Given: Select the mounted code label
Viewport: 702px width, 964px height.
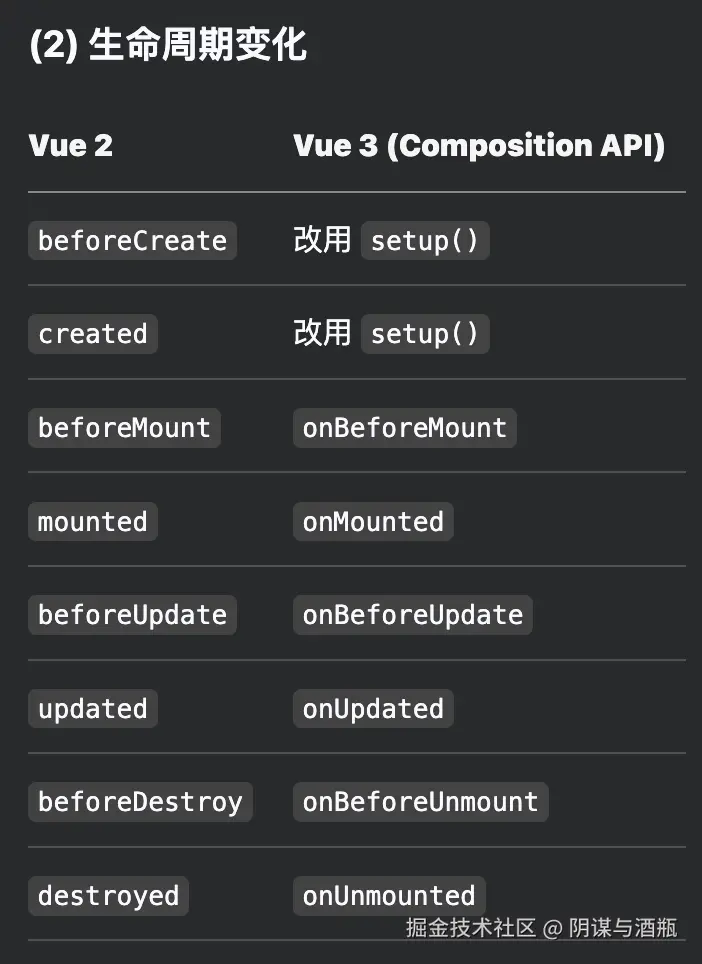Looking at the screenshot, I should tap(92, 522).
